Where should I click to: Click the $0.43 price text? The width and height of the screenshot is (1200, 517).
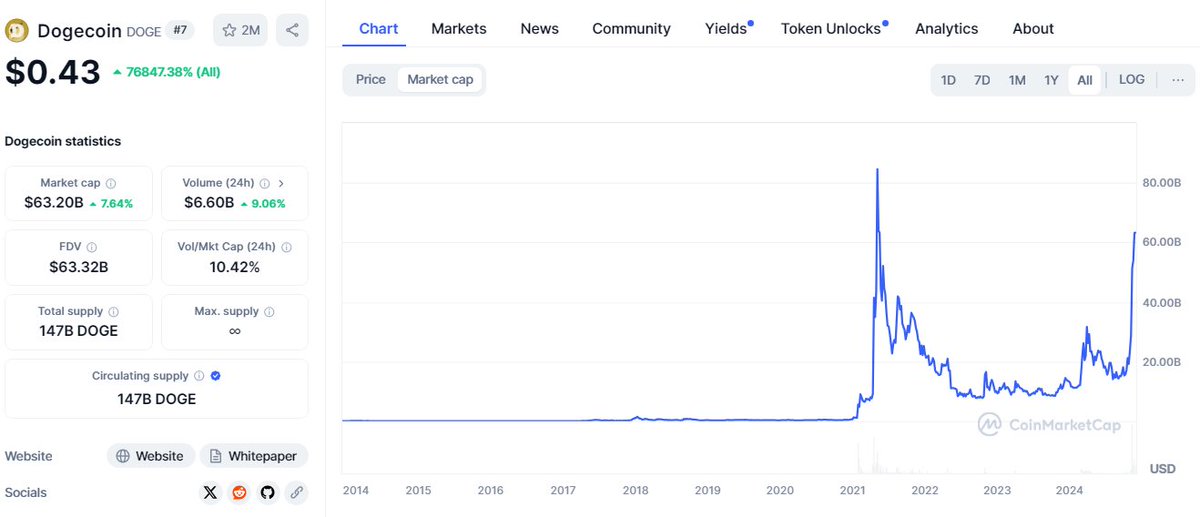(53, 72)
